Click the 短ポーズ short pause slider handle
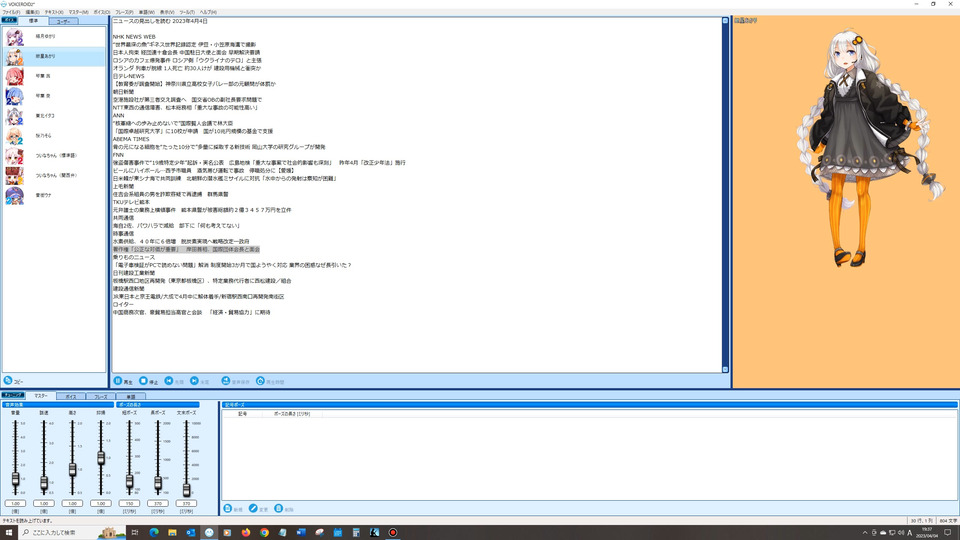960x540 pixels. (129, 481)
